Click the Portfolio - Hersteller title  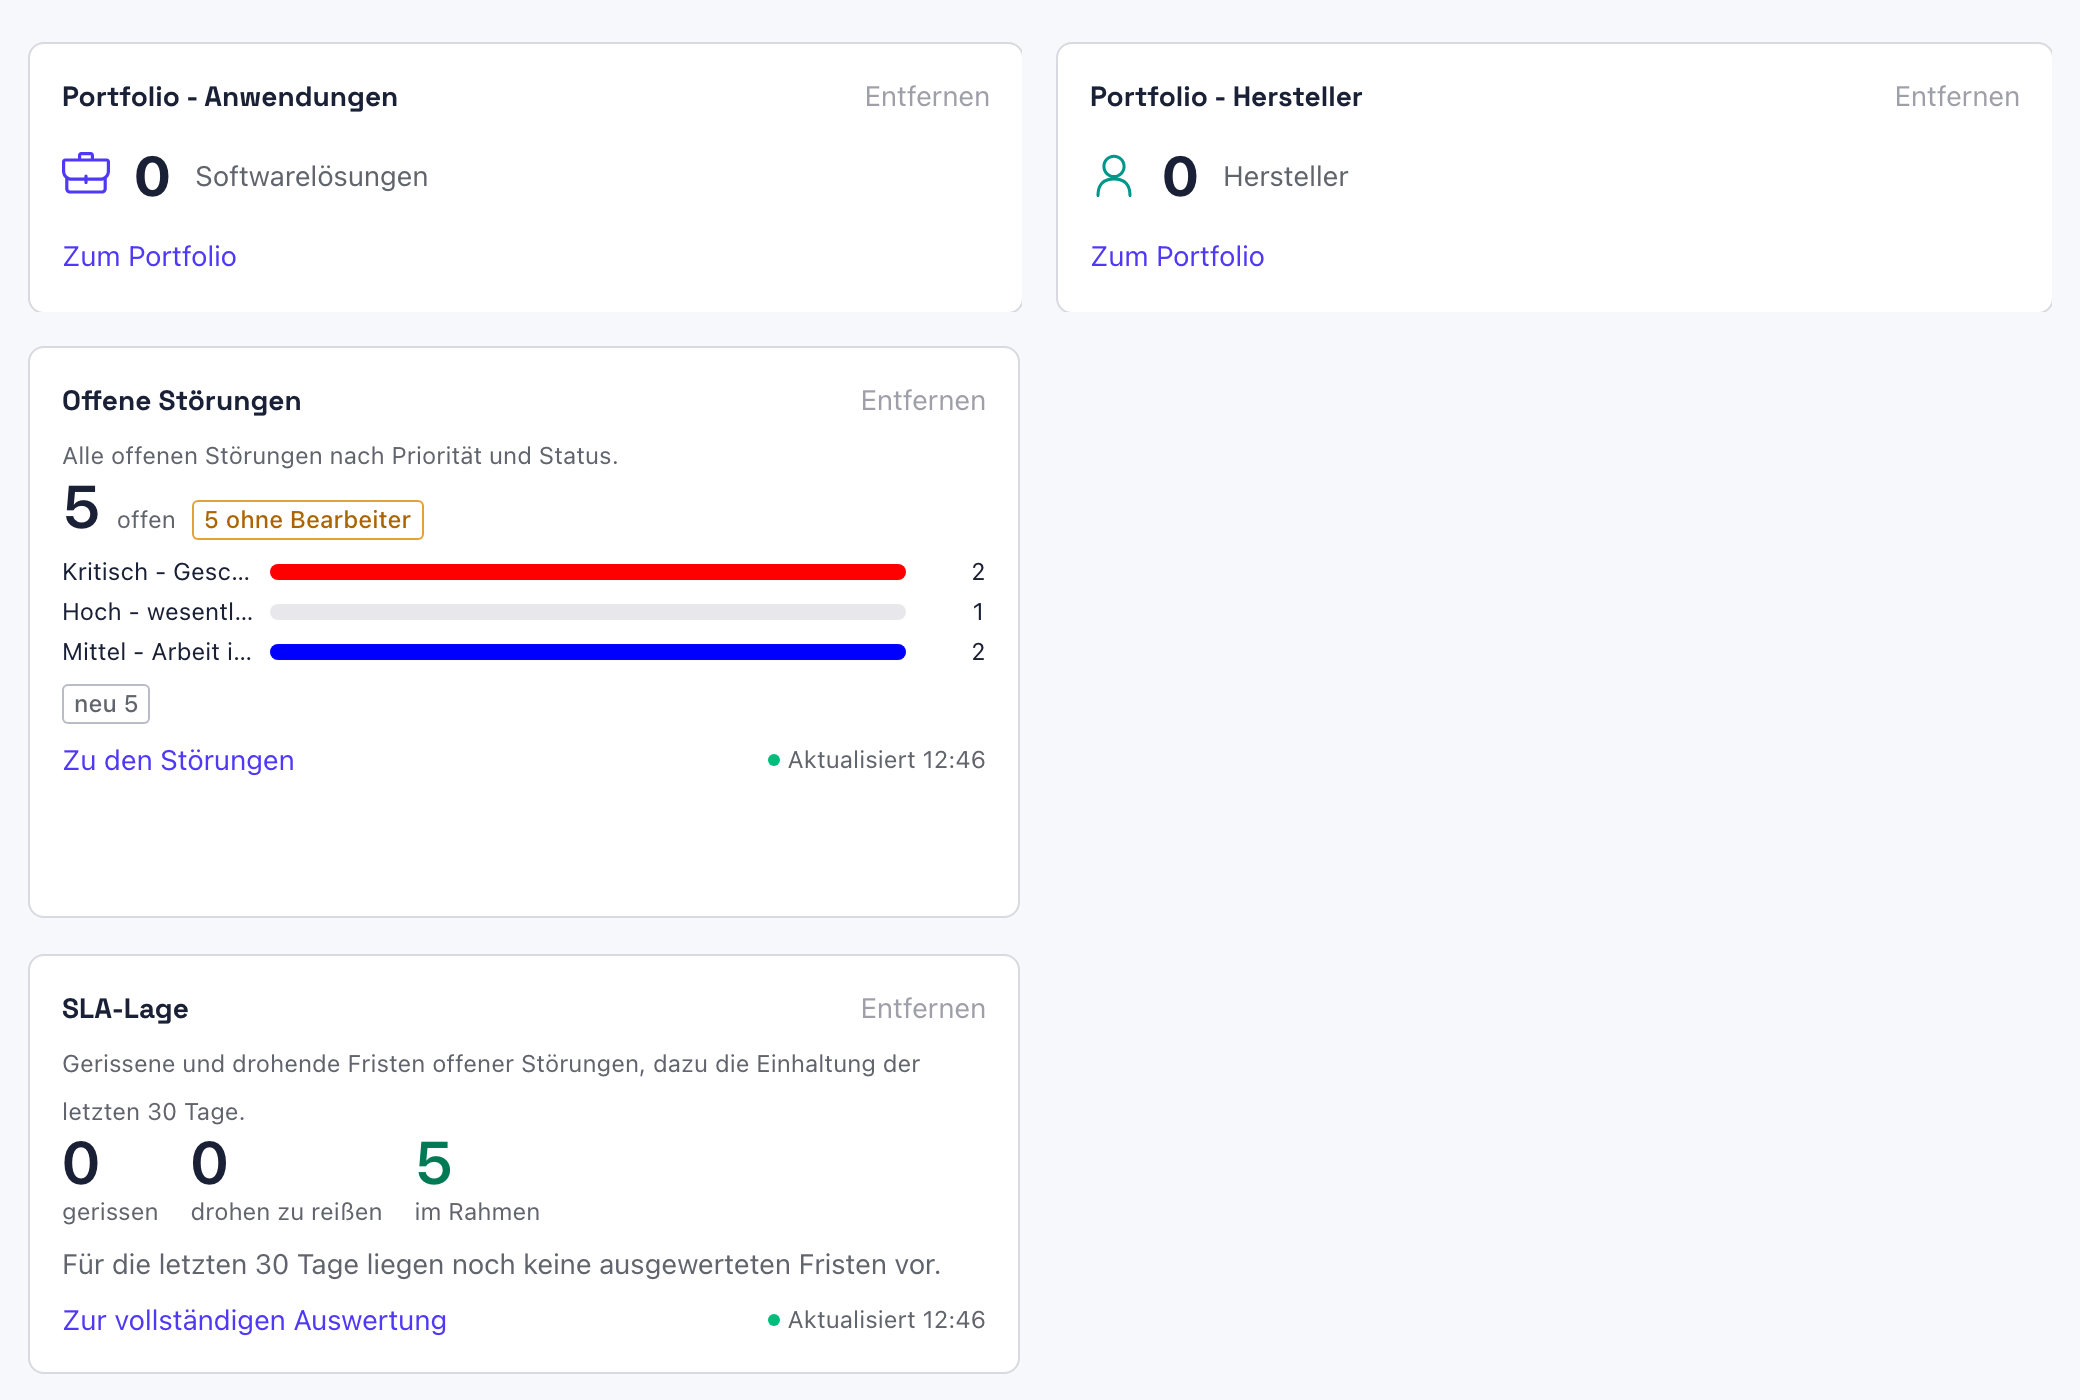click(x=1226, y=96)
